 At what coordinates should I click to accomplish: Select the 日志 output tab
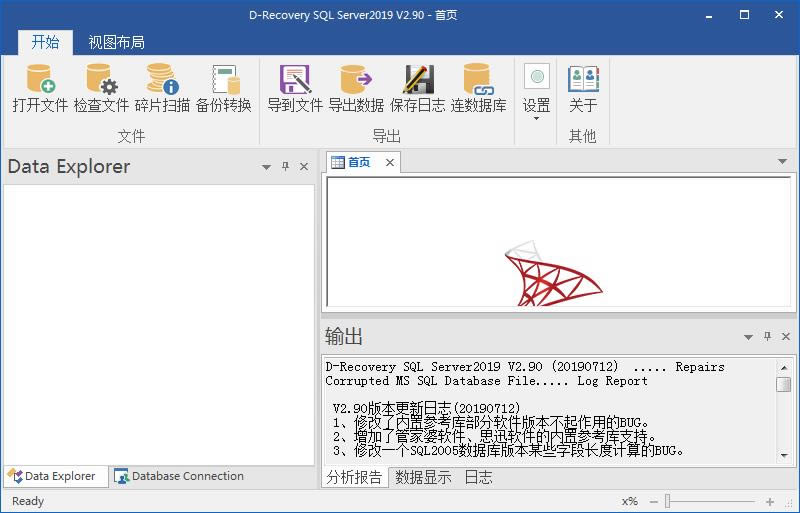(479, 477)
